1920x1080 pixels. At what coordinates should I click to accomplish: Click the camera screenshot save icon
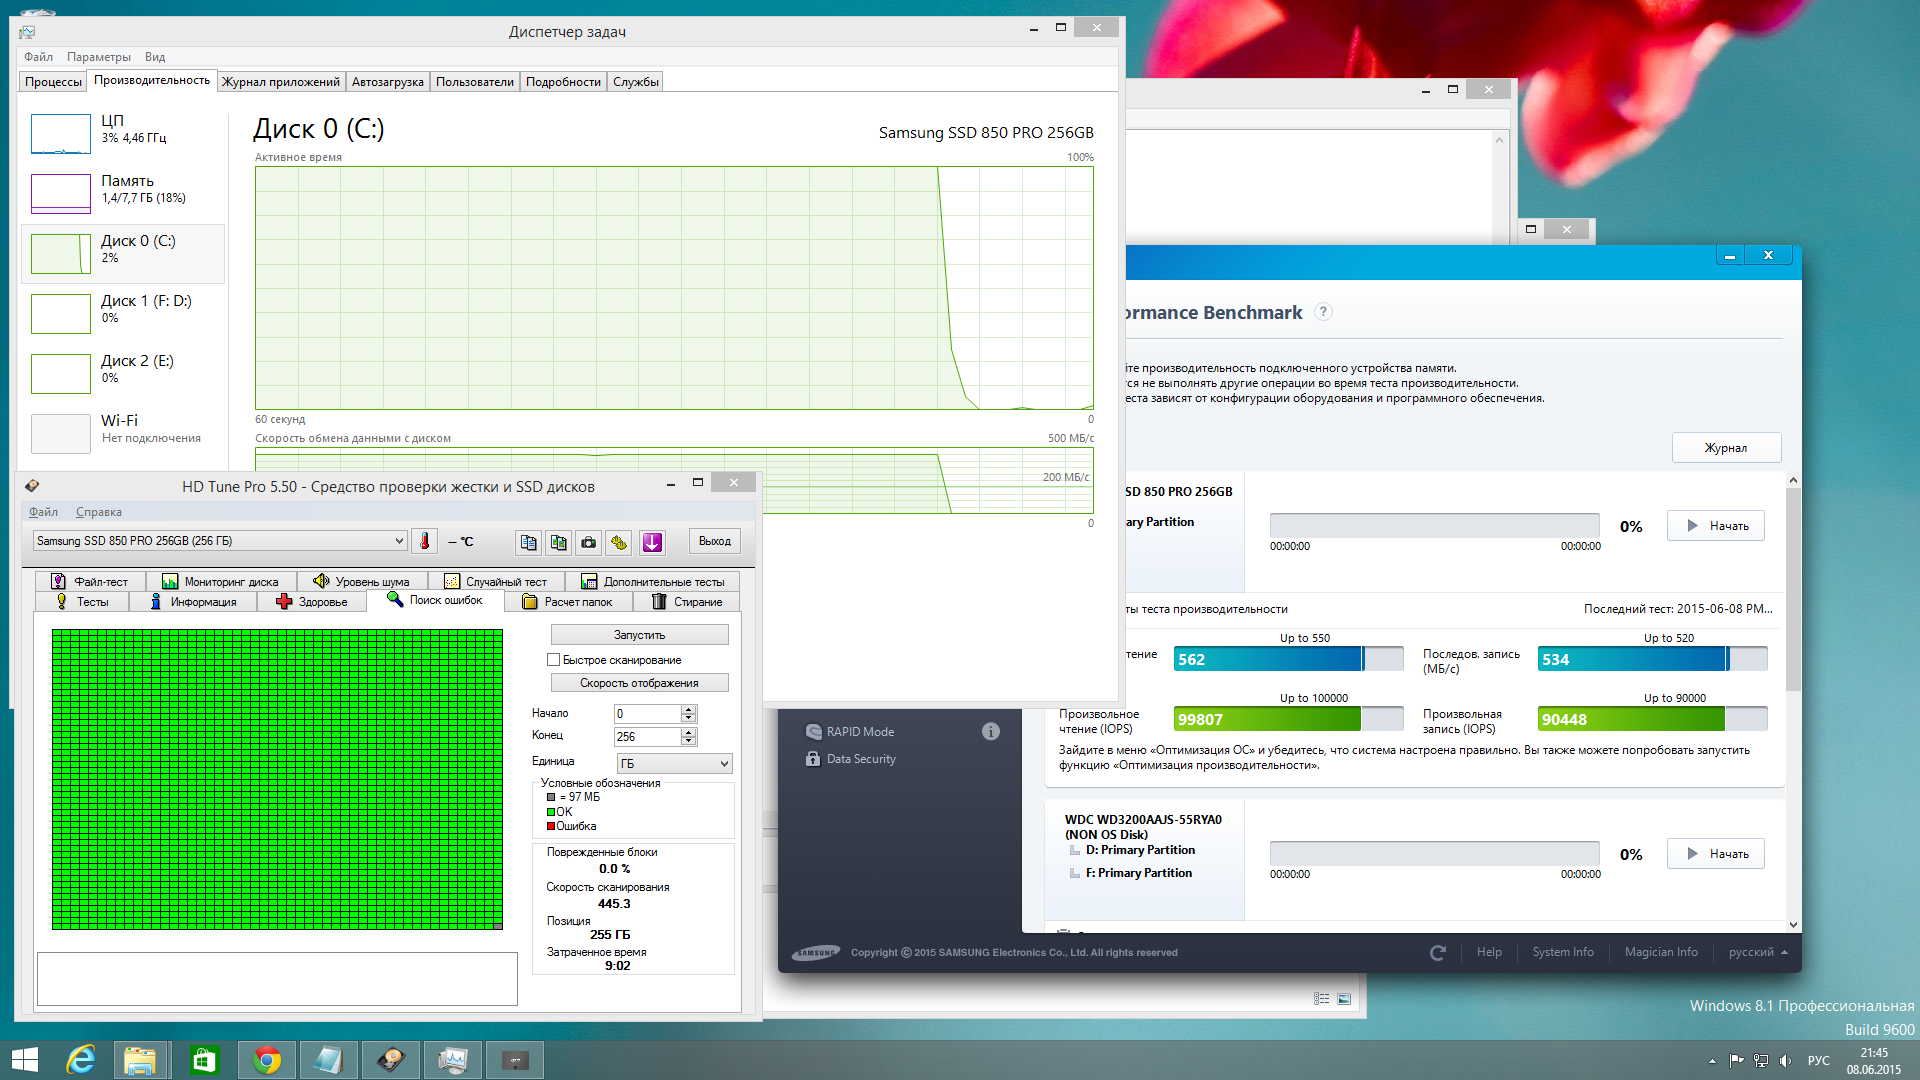(589, 542)
